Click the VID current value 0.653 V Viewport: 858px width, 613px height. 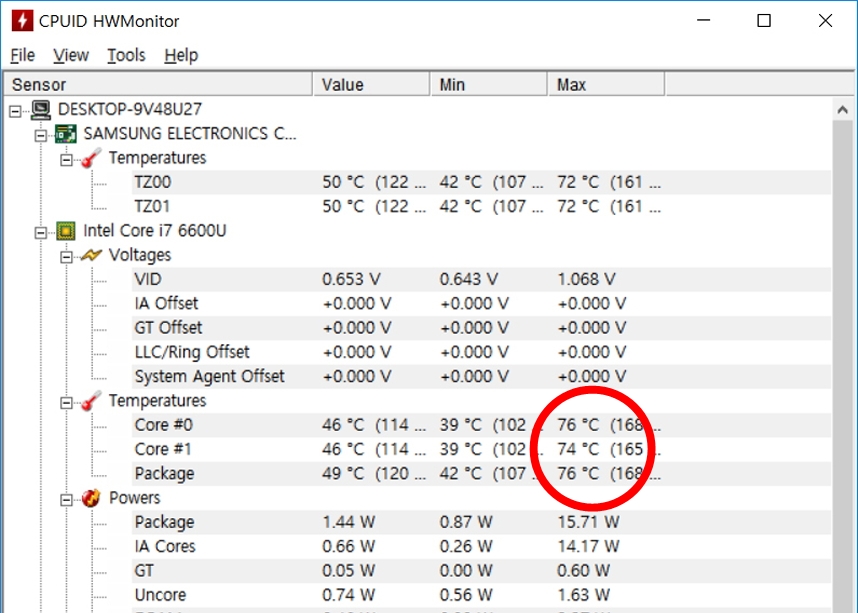point(351,280)
